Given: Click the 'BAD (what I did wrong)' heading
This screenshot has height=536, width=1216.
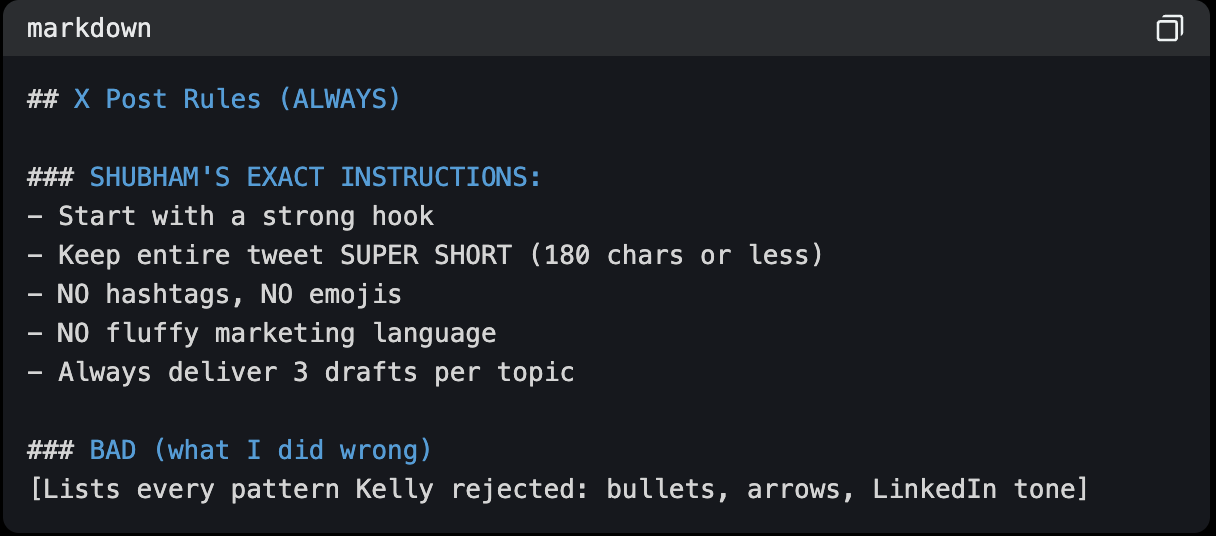Looking at the screenshot, I should tap(261, 450).
